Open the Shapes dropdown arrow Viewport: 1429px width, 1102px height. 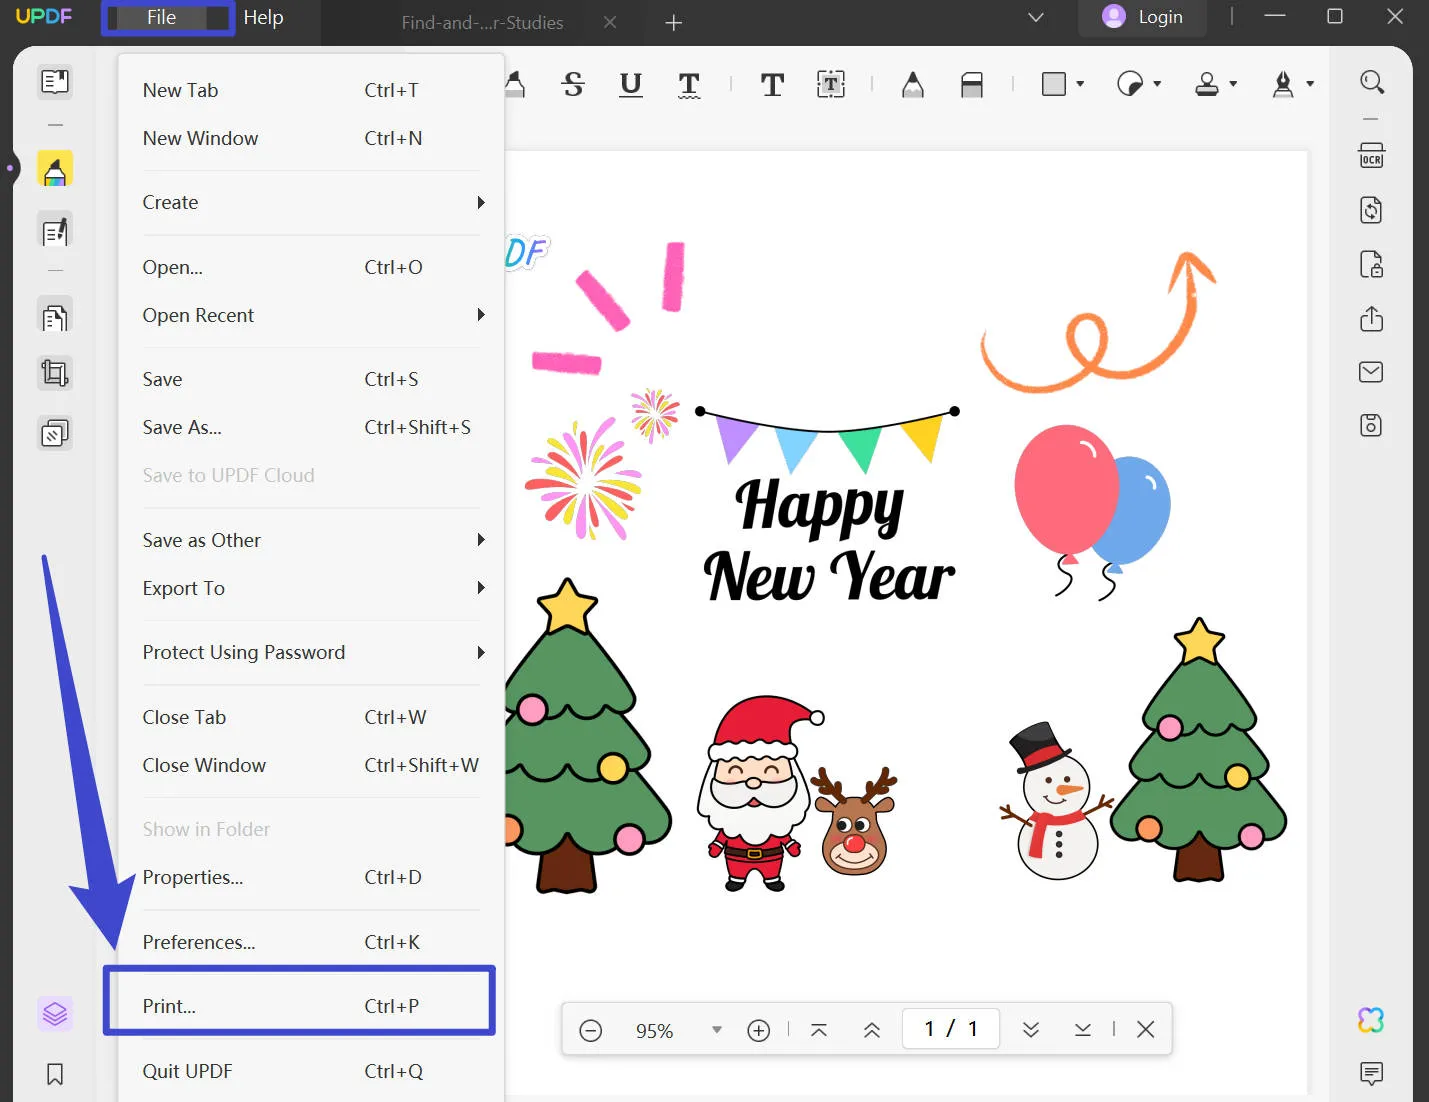point(1080,84)
